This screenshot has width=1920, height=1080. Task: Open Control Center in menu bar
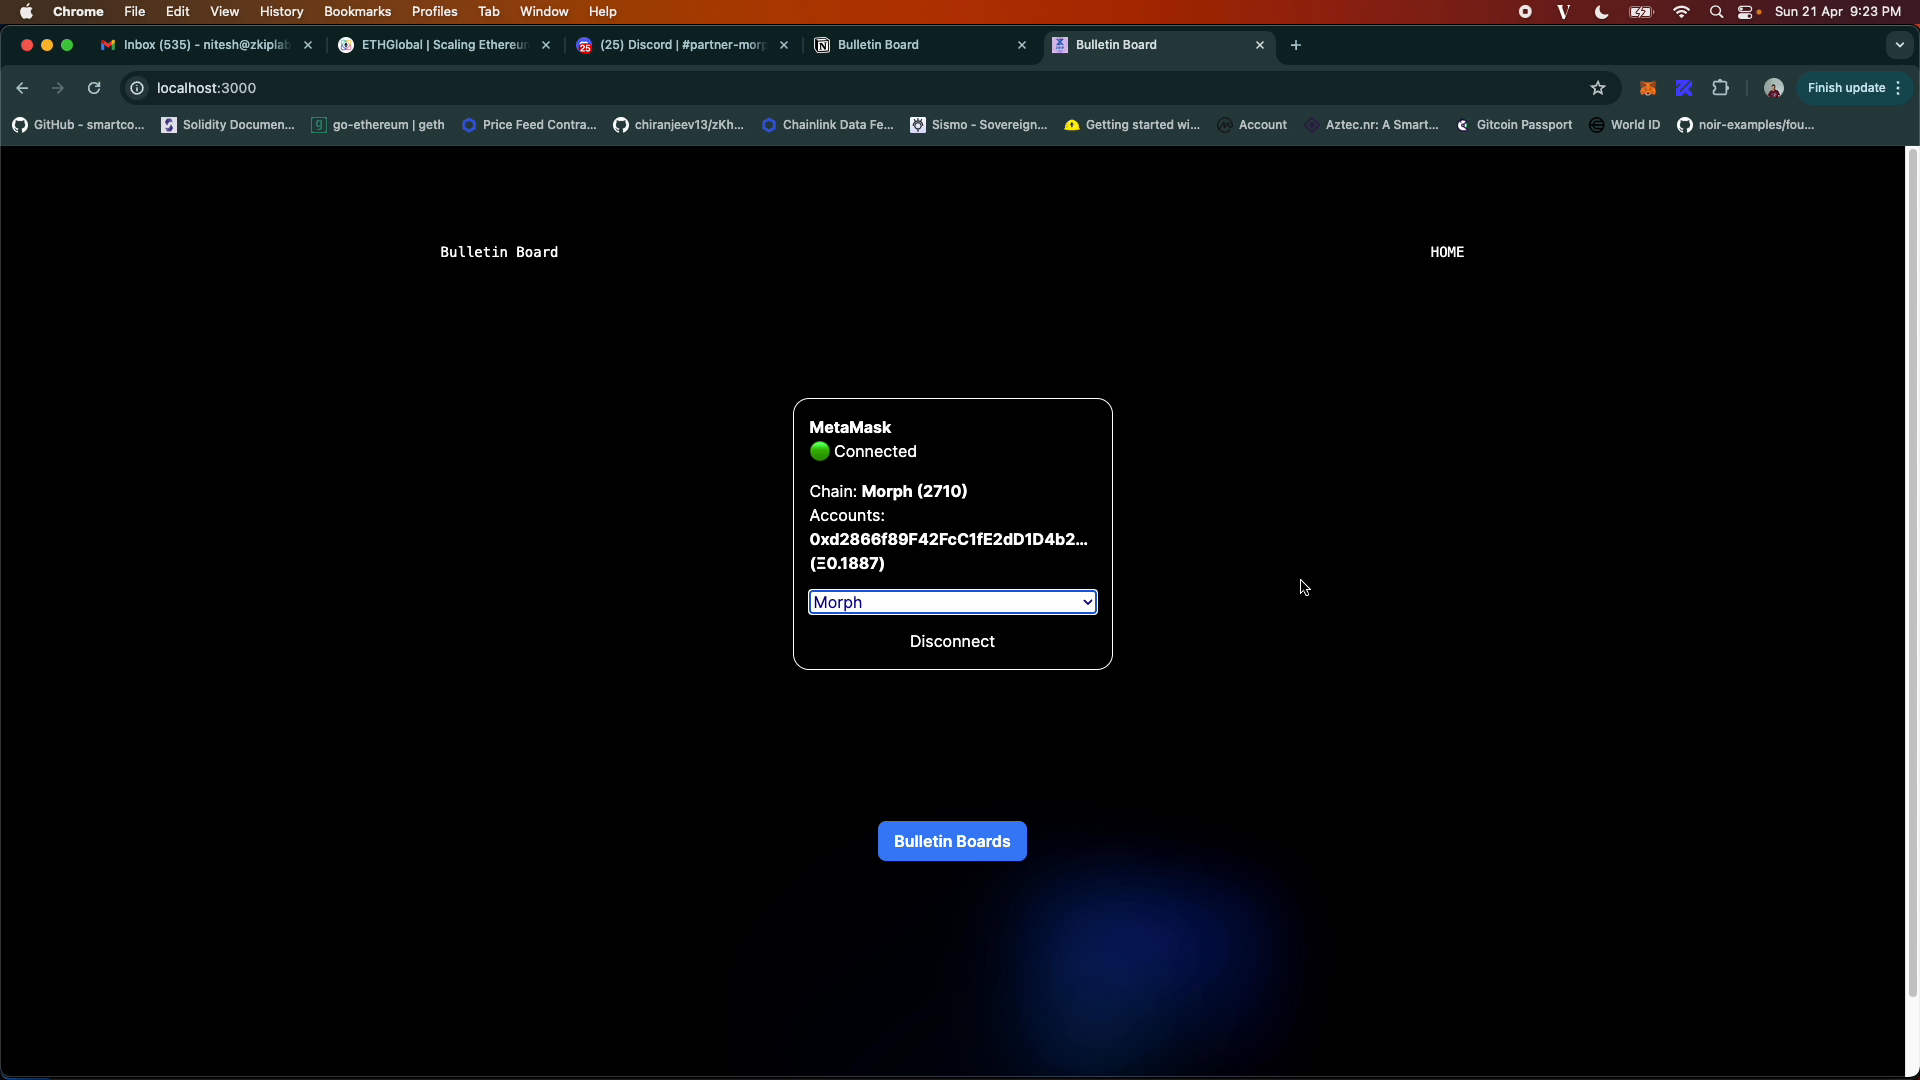[1747, 12]
